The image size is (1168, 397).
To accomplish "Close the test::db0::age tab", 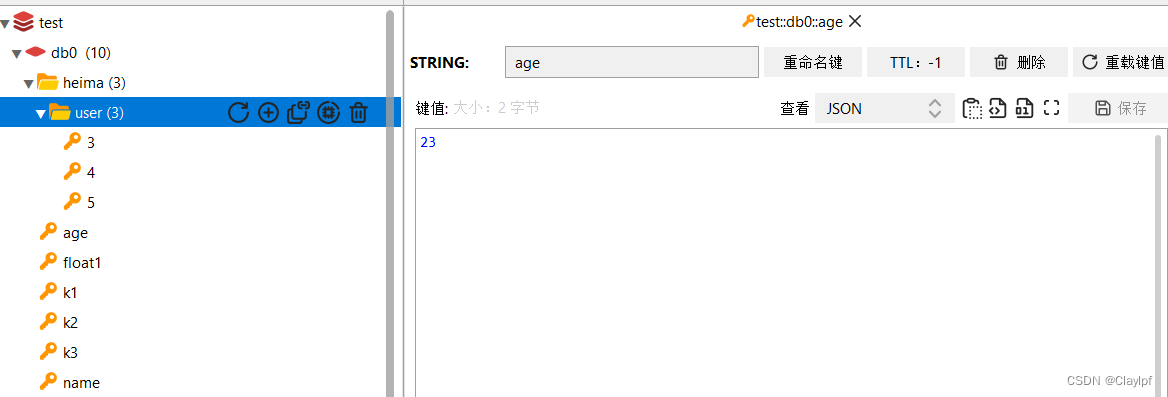I will point(855,22).
